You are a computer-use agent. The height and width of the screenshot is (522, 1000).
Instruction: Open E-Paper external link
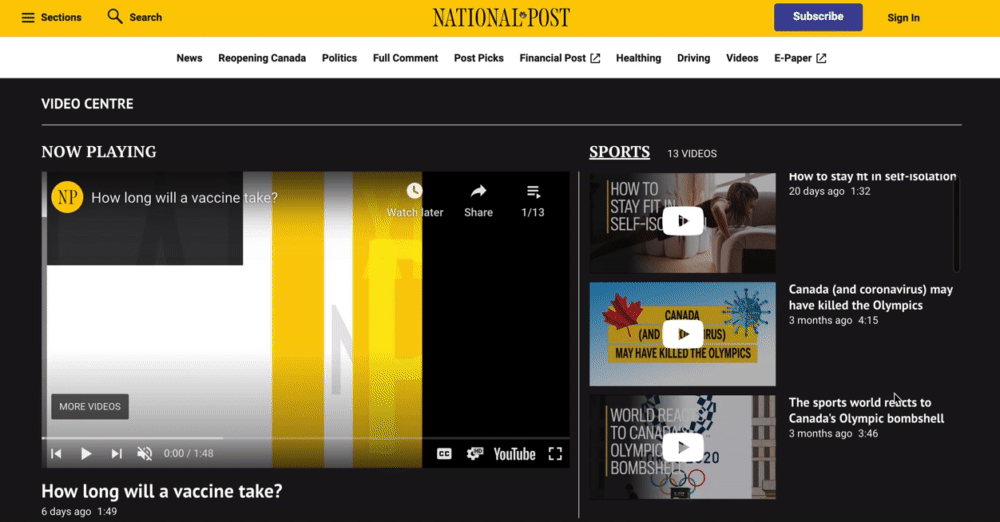[x=800, y=58]
